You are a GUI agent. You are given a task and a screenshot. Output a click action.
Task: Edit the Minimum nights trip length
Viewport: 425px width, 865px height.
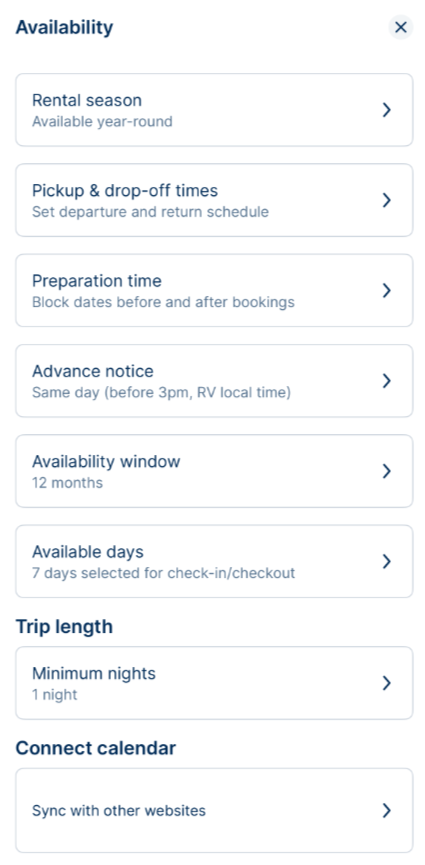point(214,683)
